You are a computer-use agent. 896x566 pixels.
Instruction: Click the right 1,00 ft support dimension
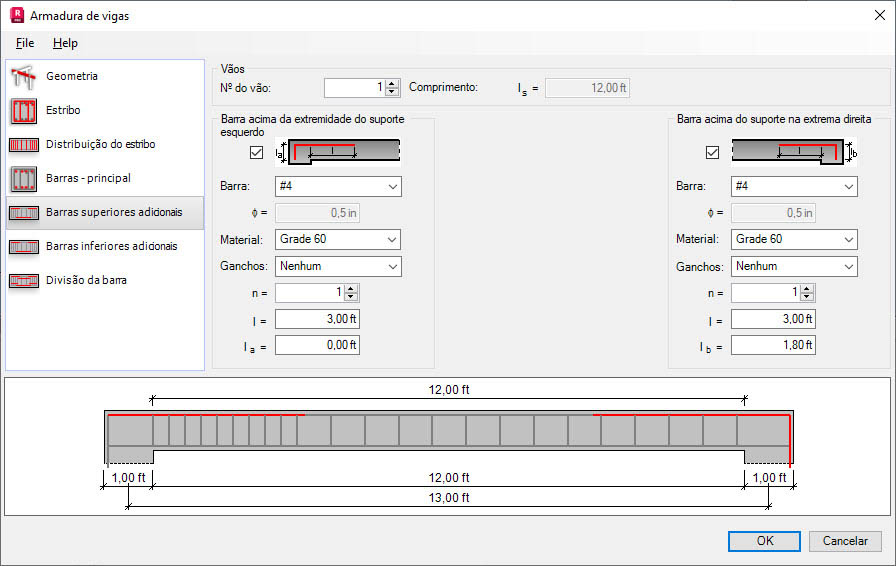(x=769, y=477)
